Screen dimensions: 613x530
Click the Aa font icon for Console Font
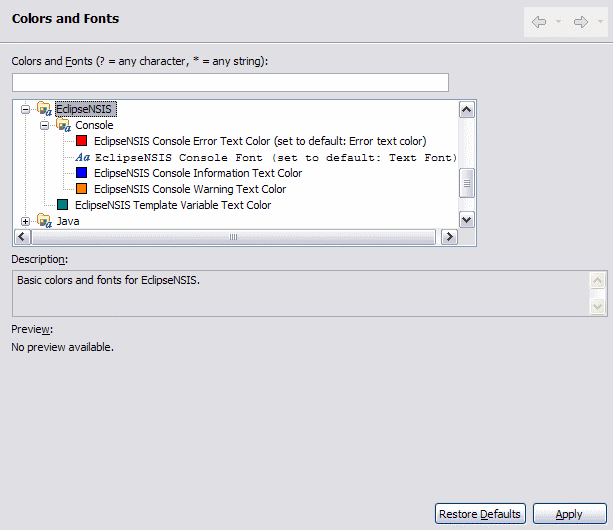82,157
